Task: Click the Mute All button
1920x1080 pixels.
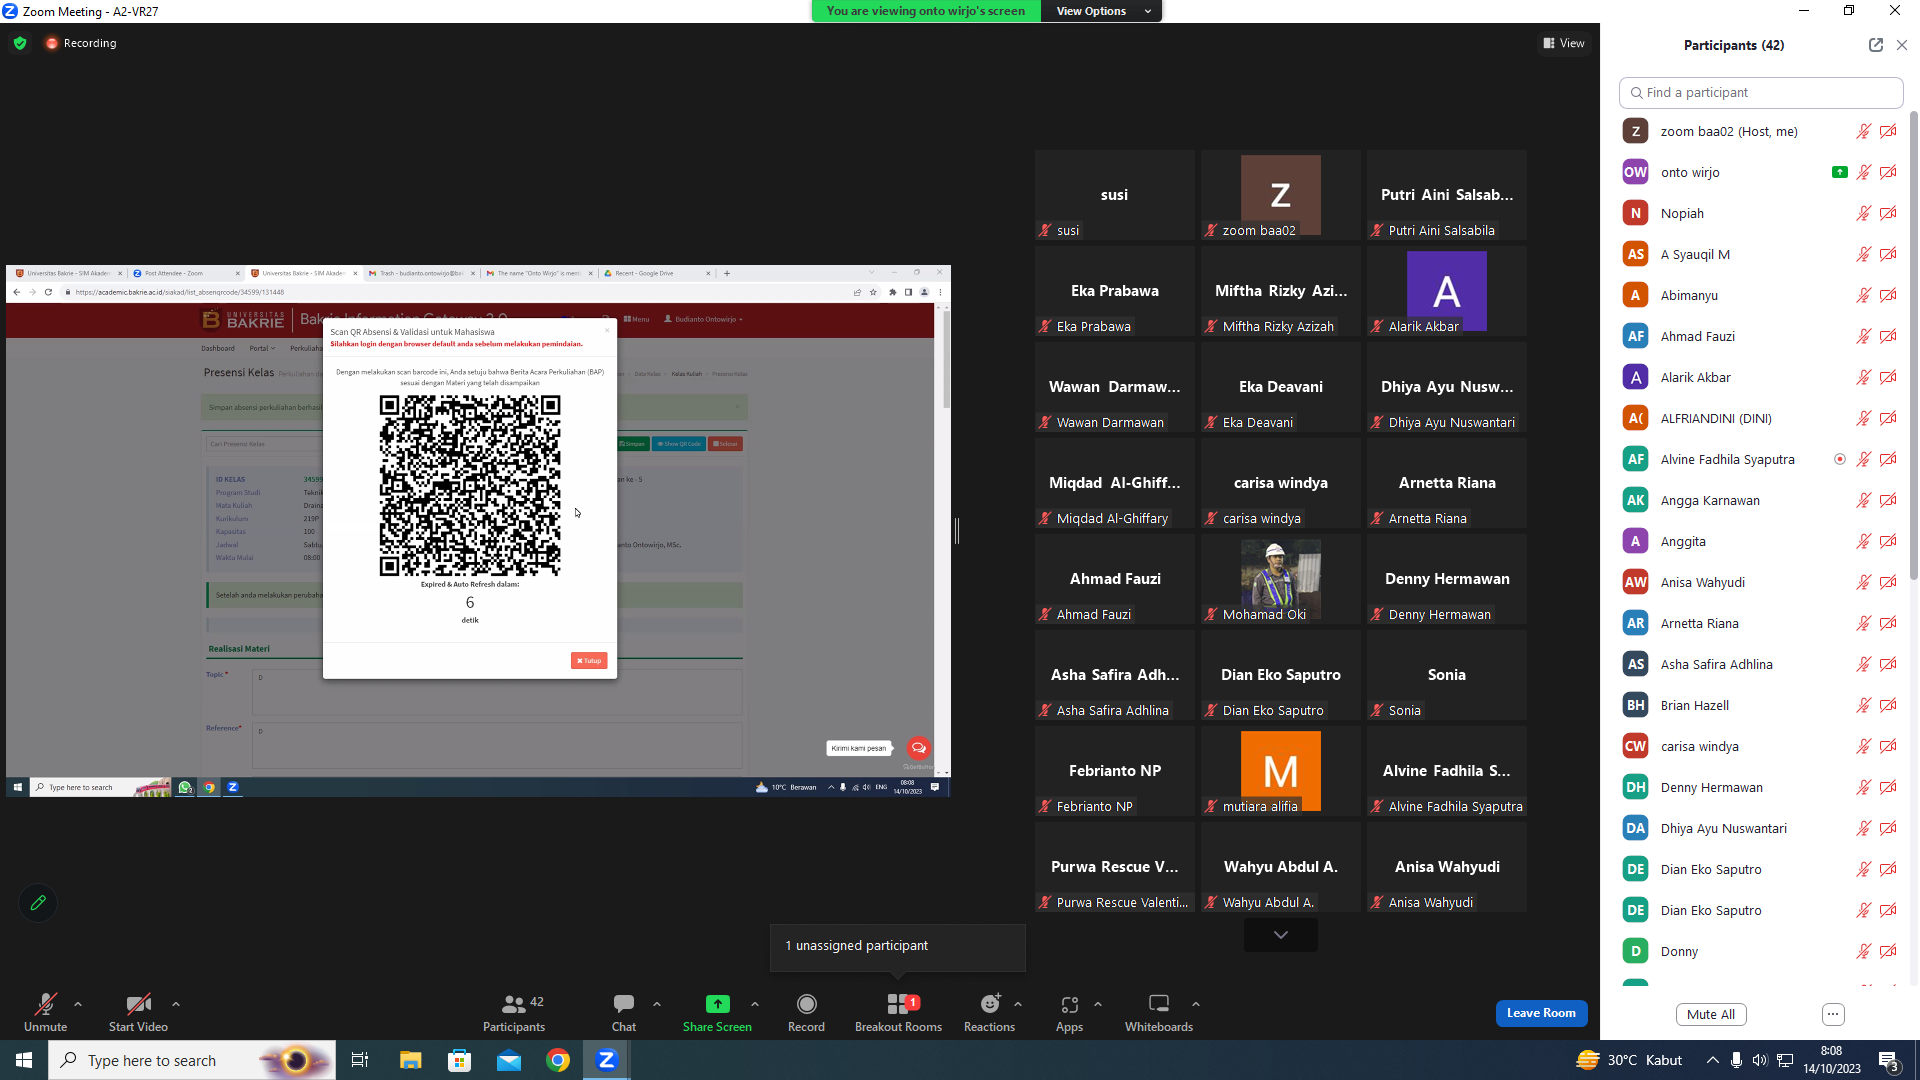Action: tap(1711, 1014)
